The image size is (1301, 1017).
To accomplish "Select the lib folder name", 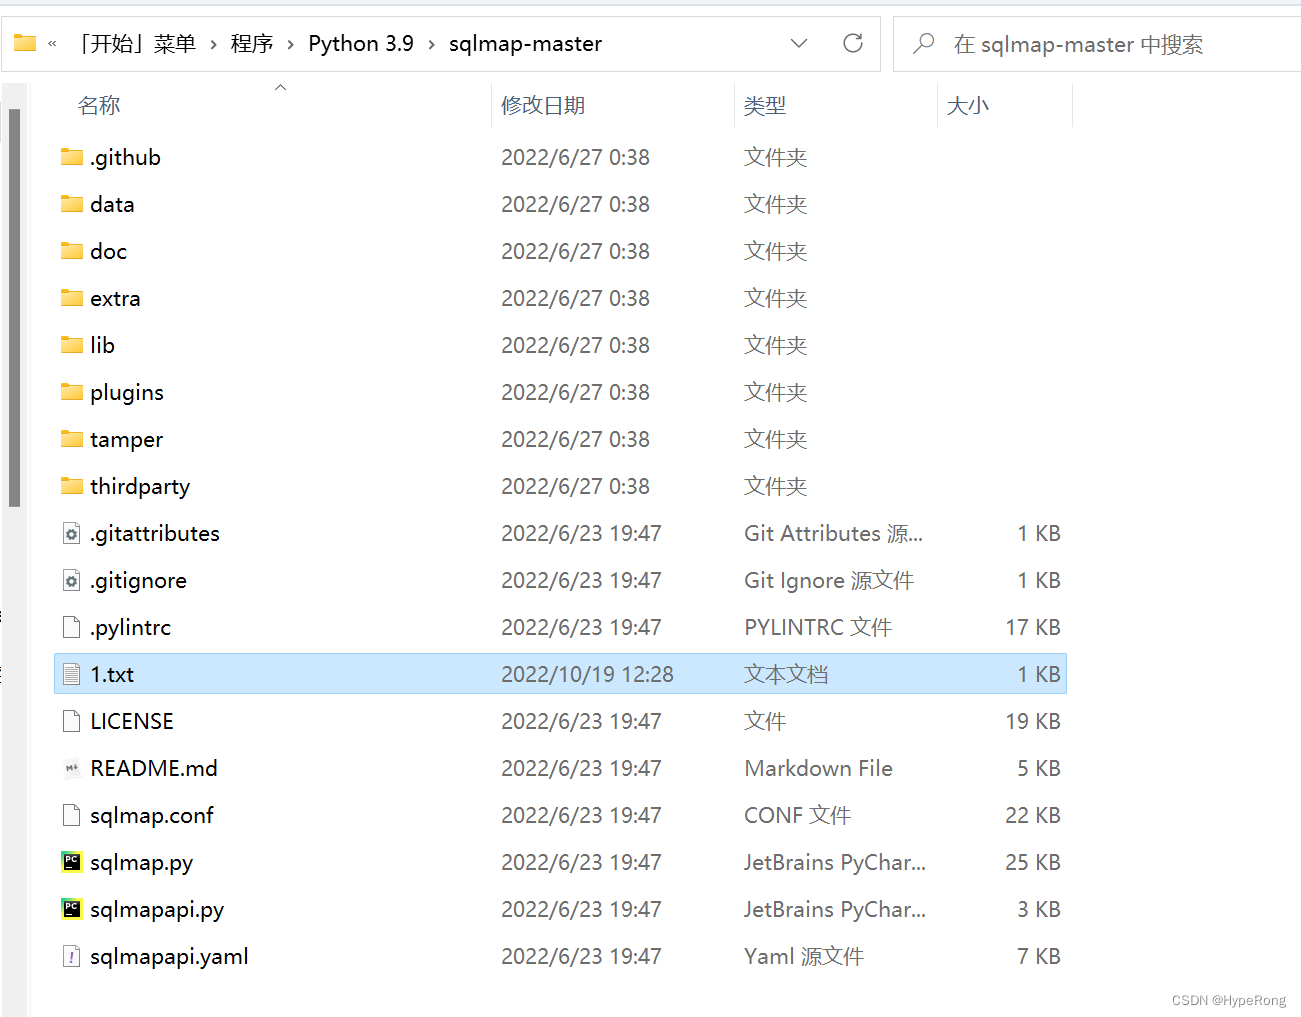I will pos(102,345).
